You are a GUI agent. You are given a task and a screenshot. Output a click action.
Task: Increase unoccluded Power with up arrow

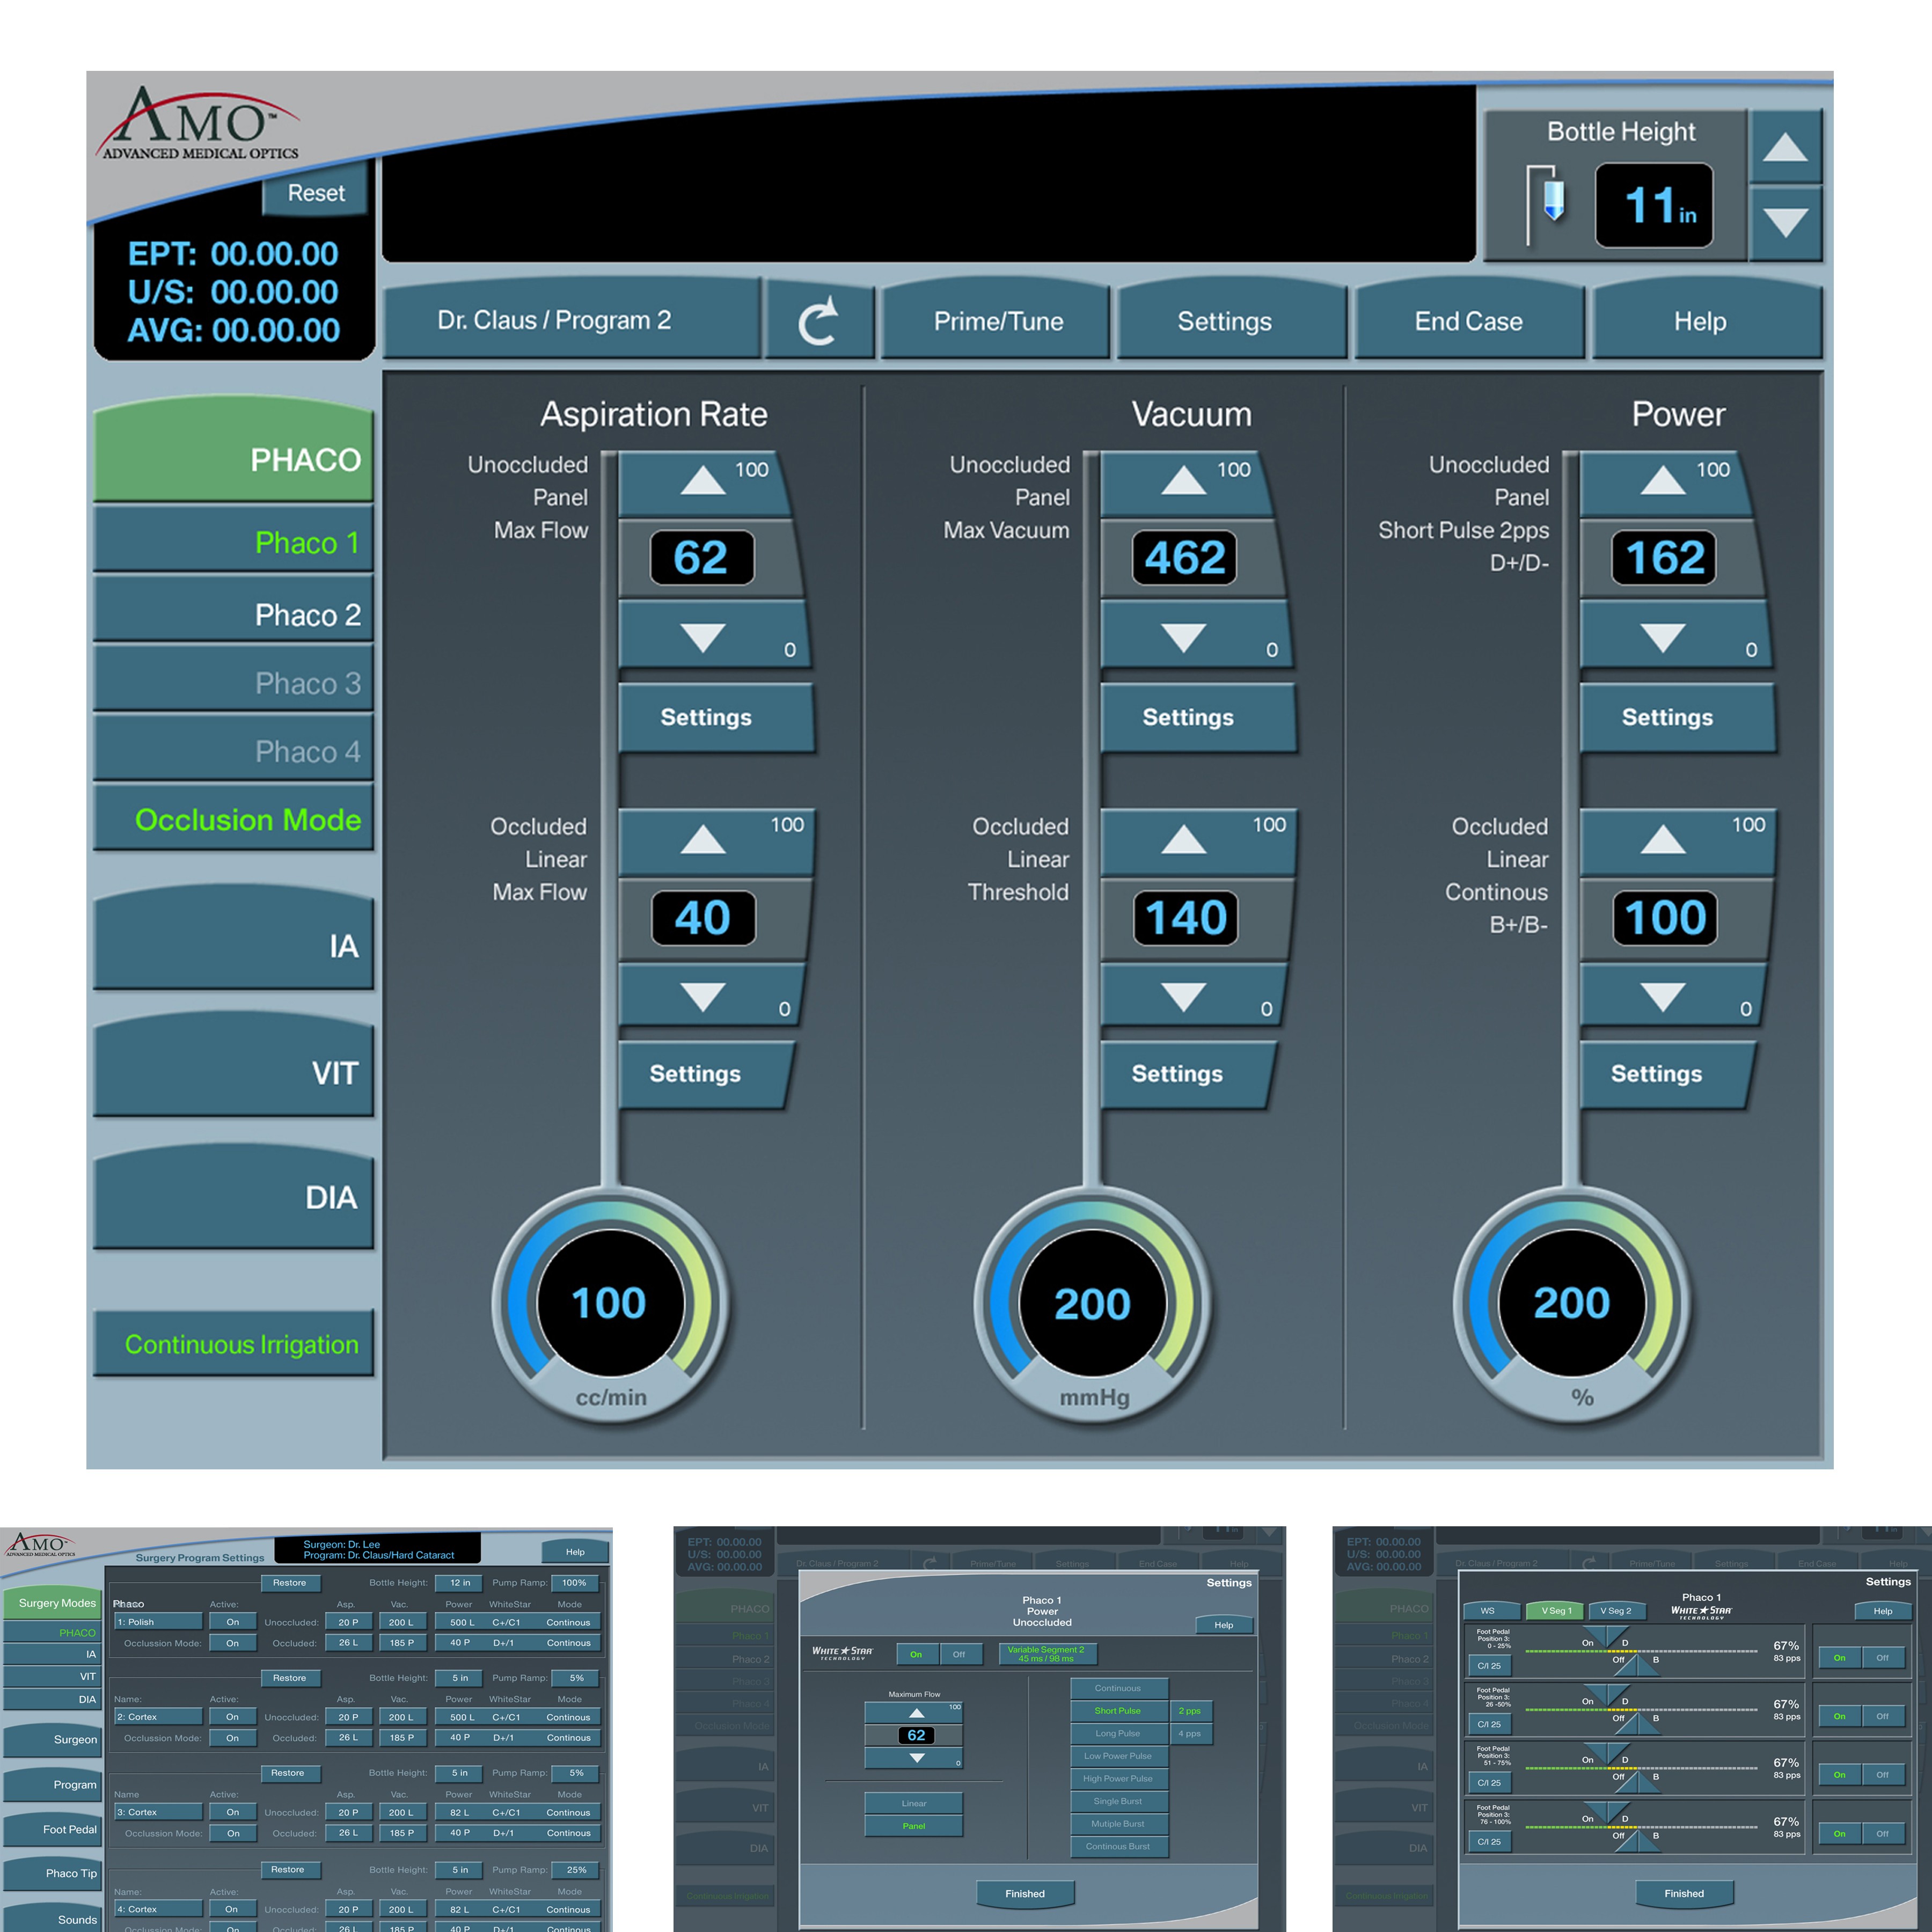(x=1663, y=482)
